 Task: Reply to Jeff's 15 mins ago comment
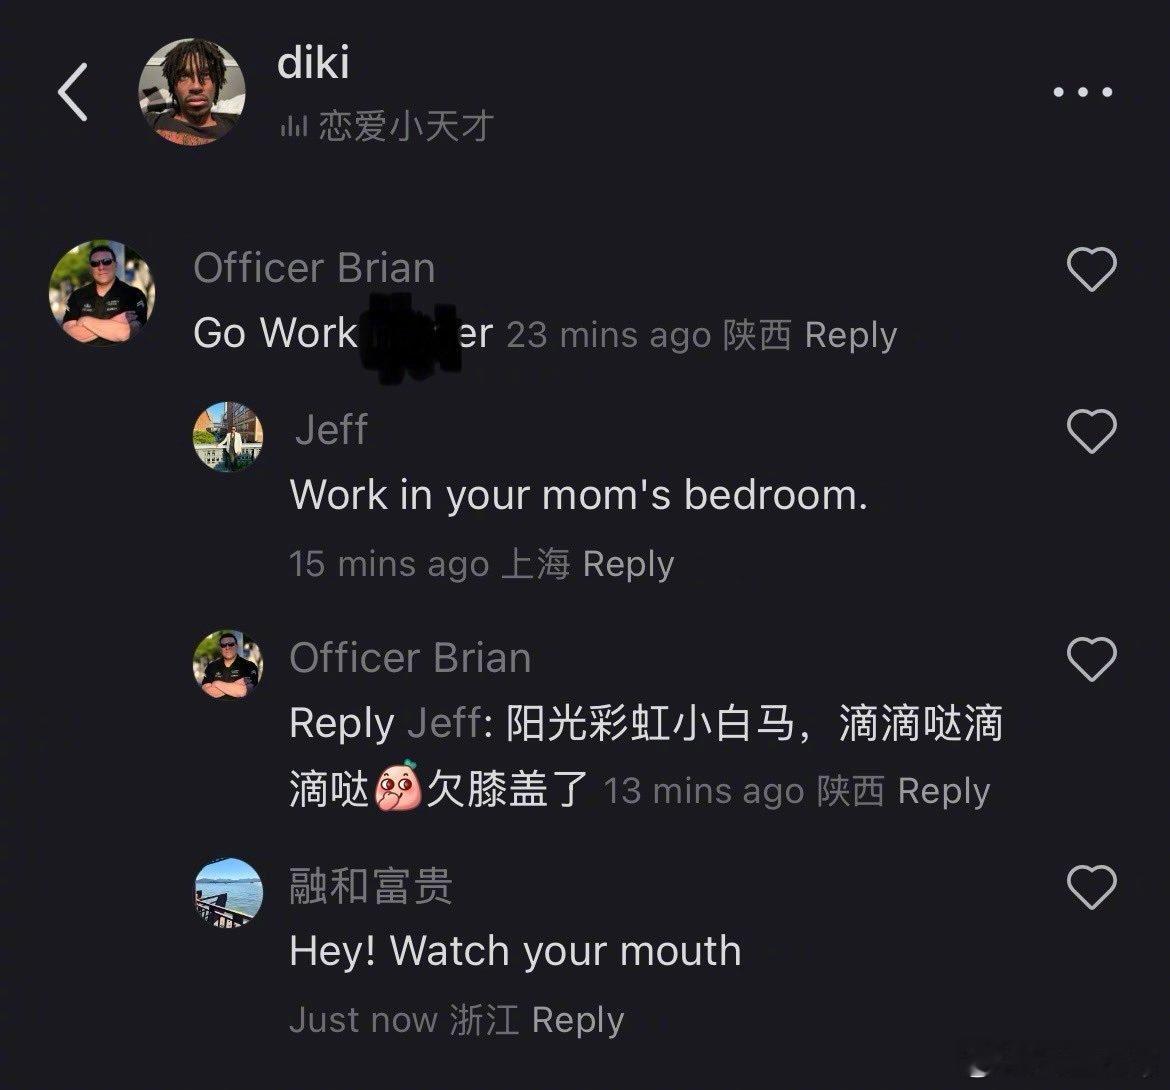628,564
